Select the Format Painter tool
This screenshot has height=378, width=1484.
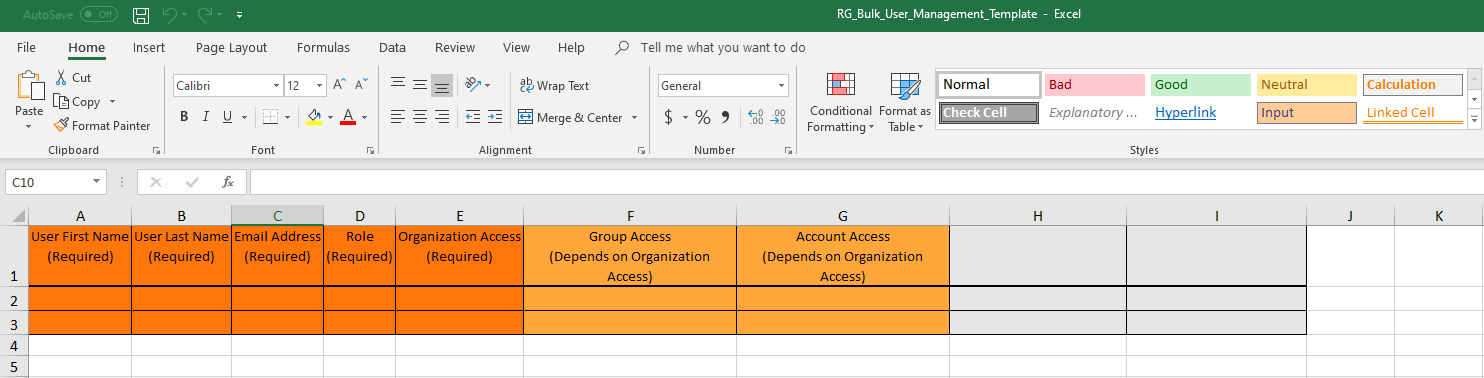pos(101,126)
